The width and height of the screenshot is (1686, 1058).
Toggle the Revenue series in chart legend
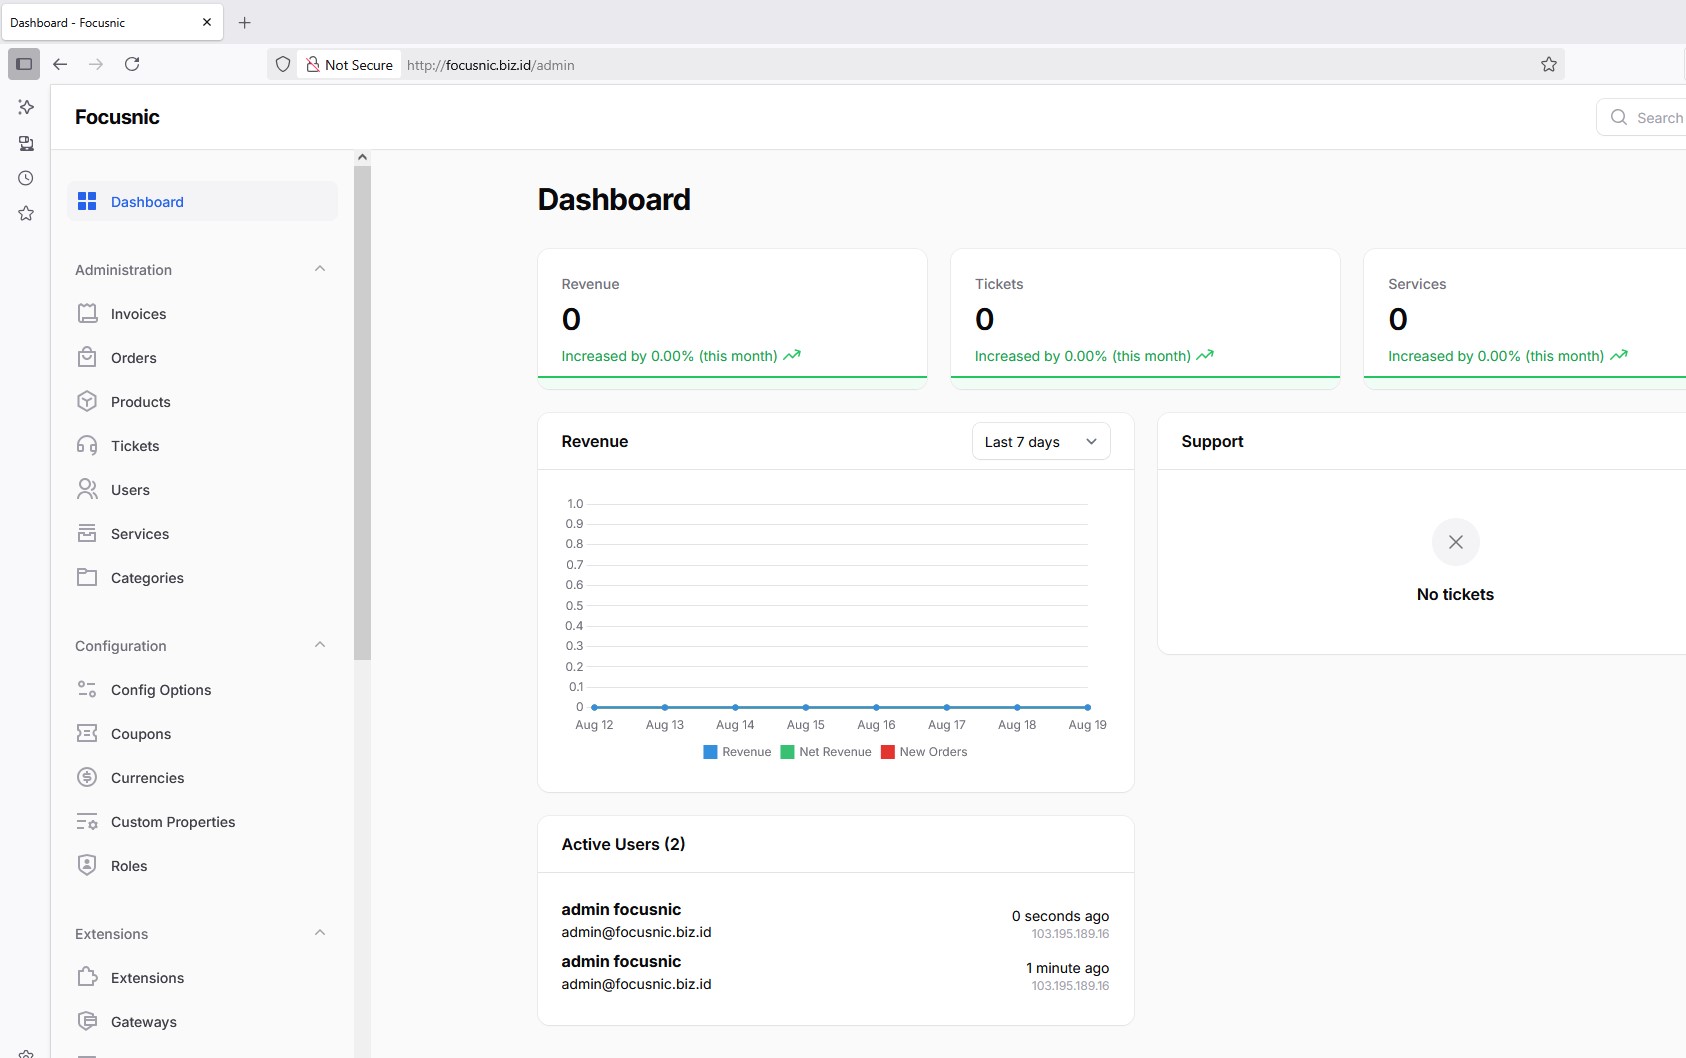point(737,752)
